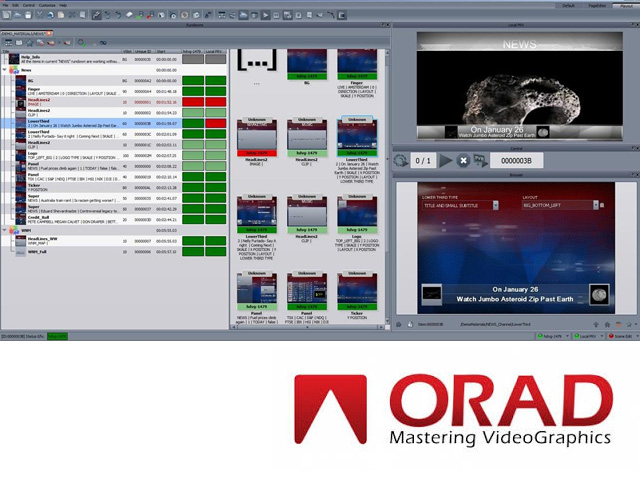Open the Scene Edit status dropdown arrow
The width and height of the screenshot is (640, 480).
pos(637,336)
